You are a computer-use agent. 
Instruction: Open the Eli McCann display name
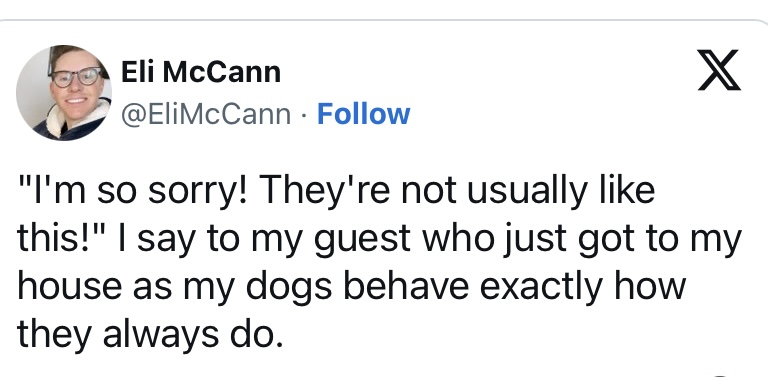pyautogui.click(x=201, y=73)
